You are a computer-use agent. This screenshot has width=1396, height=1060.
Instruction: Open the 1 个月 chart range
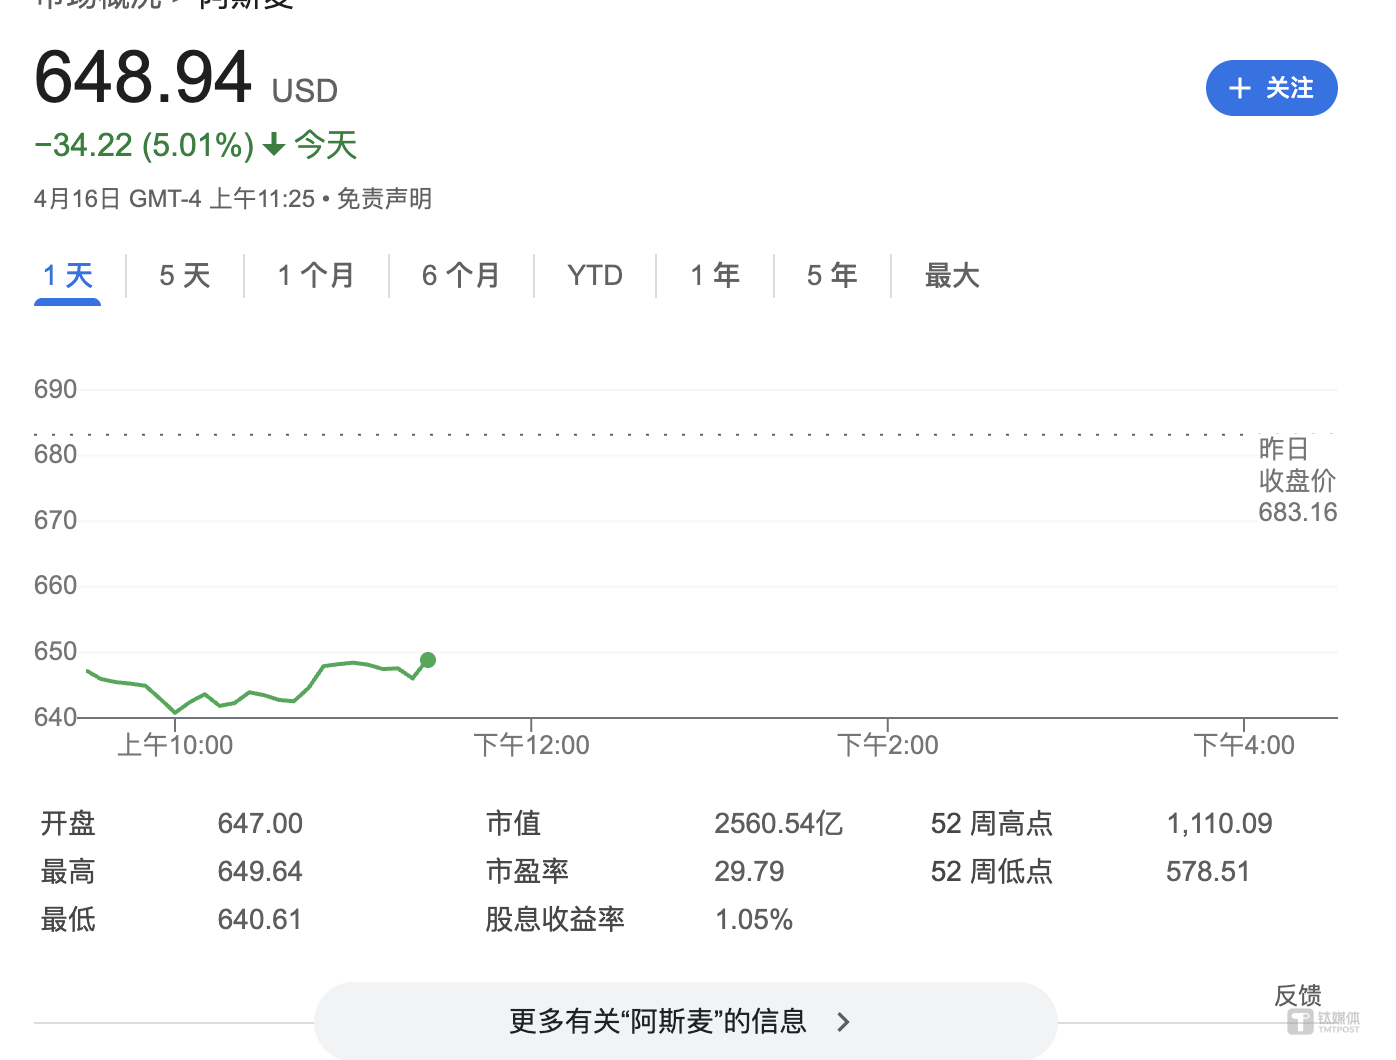(316, 275)
